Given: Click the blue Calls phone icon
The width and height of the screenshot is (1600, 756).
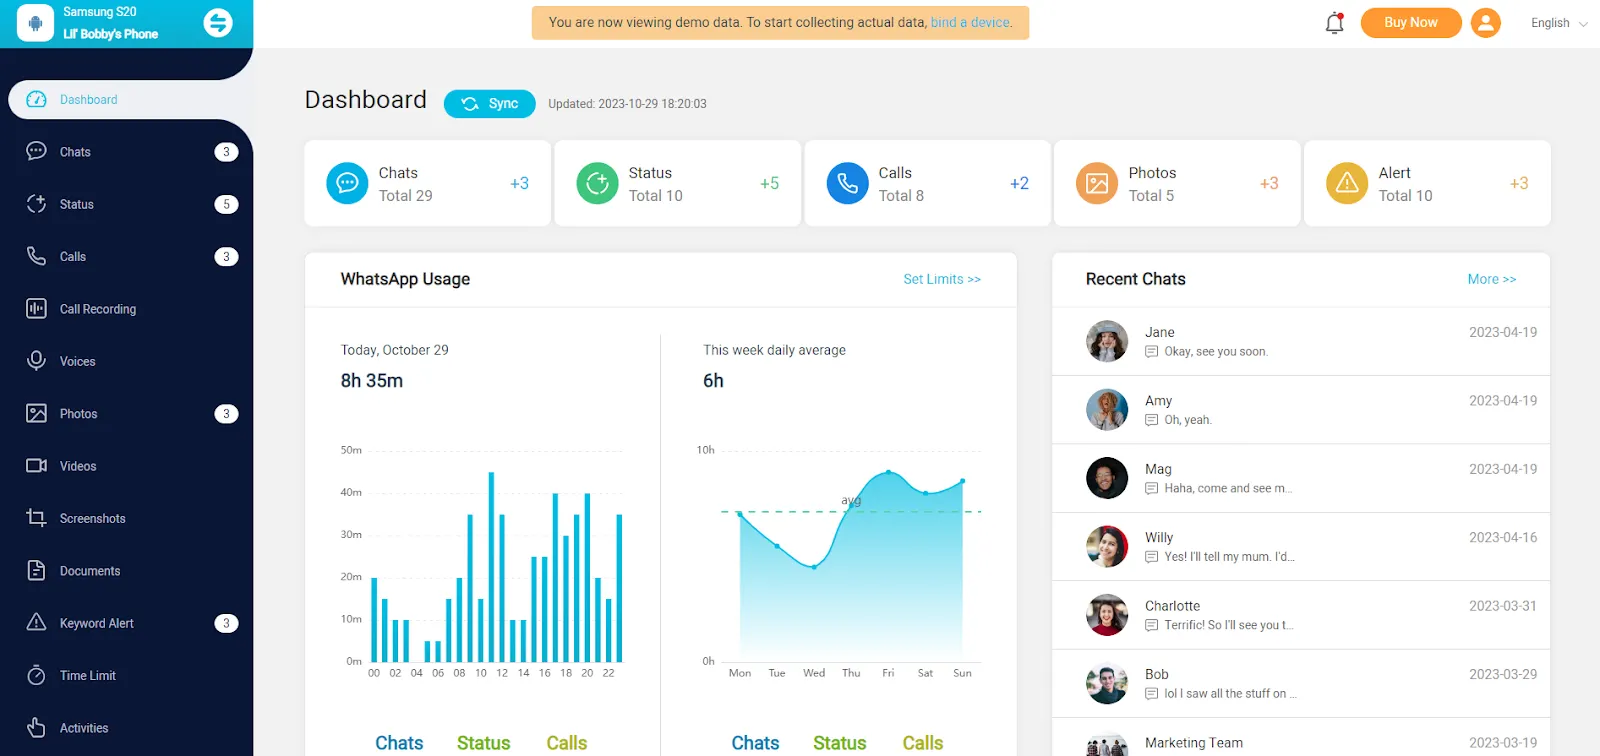Looking at the screenshot, I should click(847, 183).
